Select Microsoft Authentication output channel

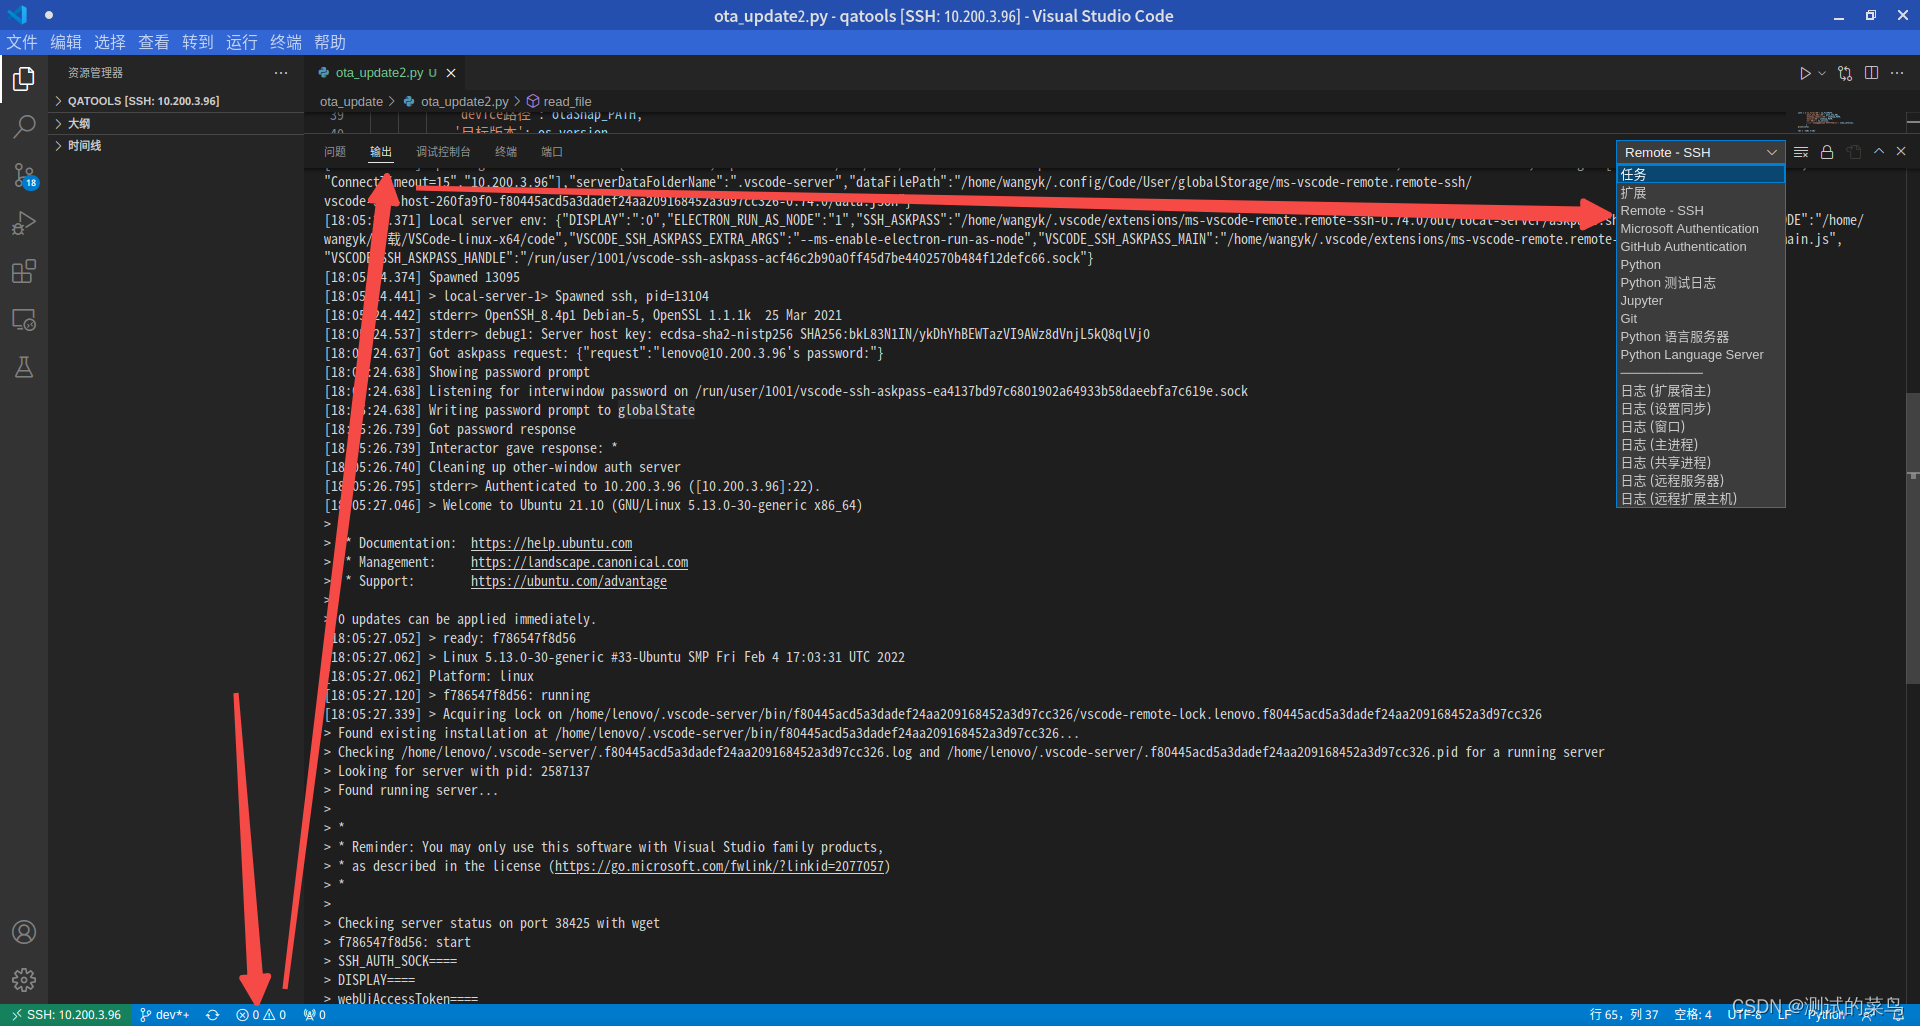pos(1700,228)
